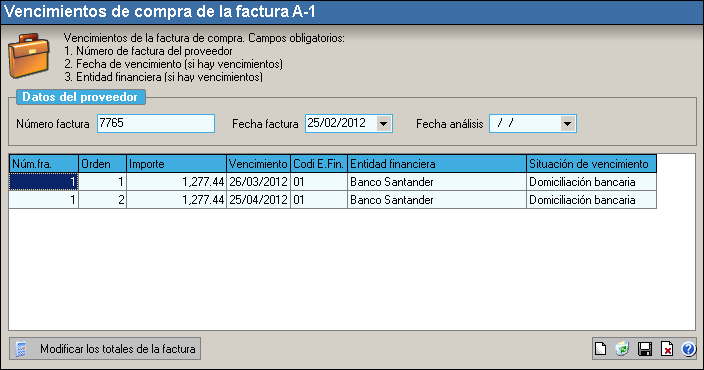
Task: Click the document with red X icon
Action: click(667, 349)
